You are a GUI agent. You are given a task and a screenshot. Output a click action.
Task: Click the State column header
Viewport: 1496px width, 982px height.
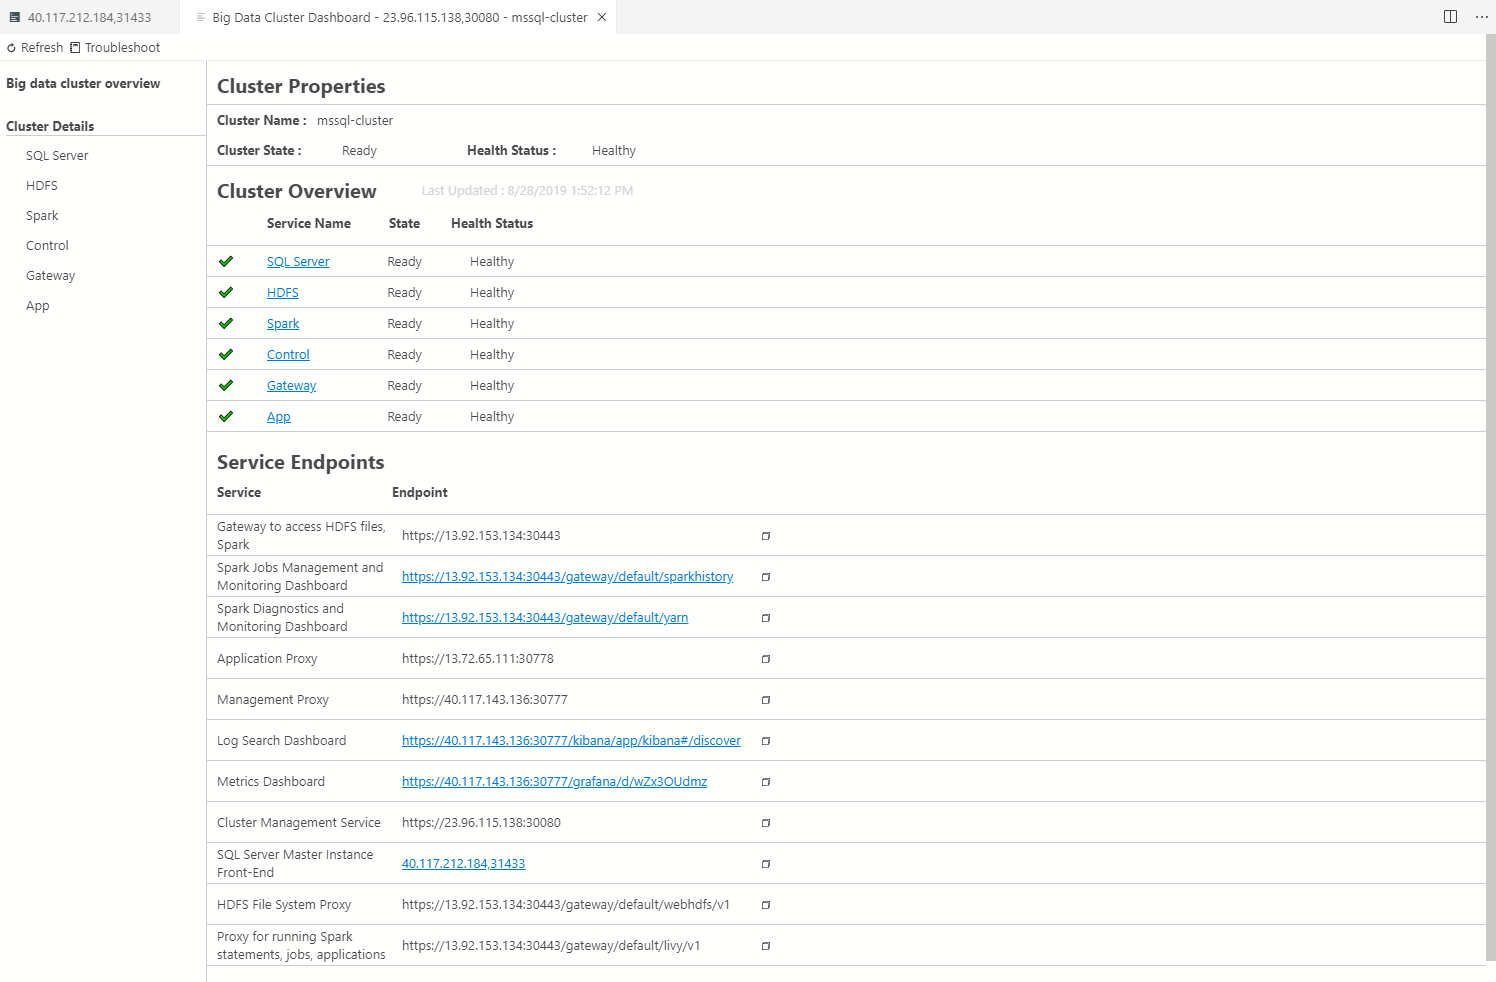click(x=404, y=224)
